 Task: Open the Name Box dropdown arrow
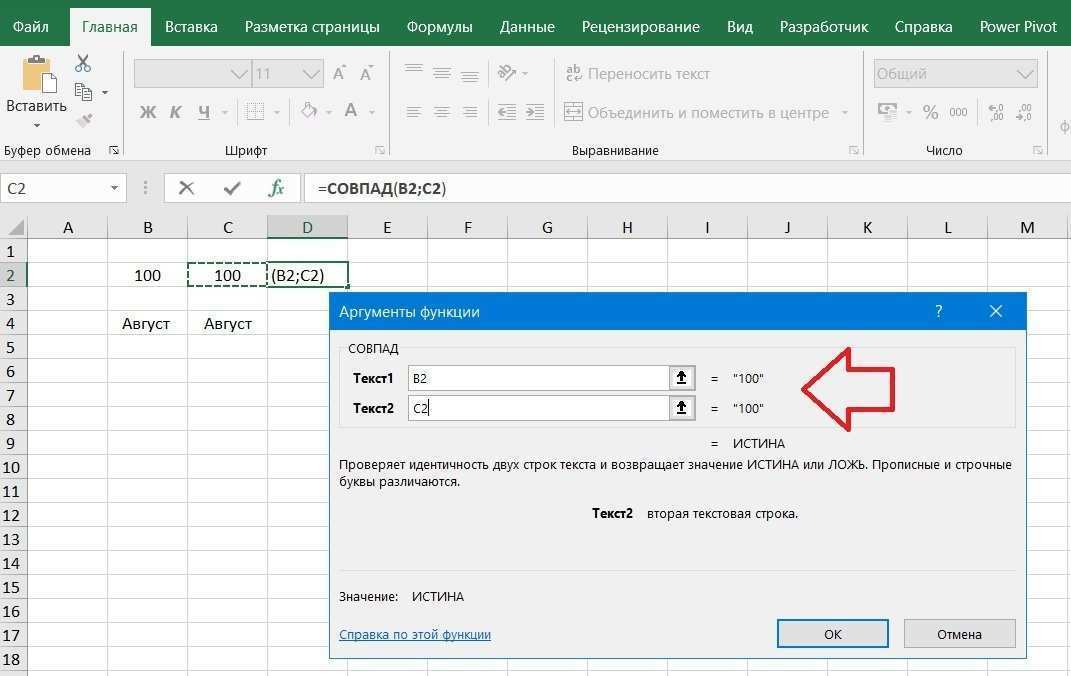(115, 188)
